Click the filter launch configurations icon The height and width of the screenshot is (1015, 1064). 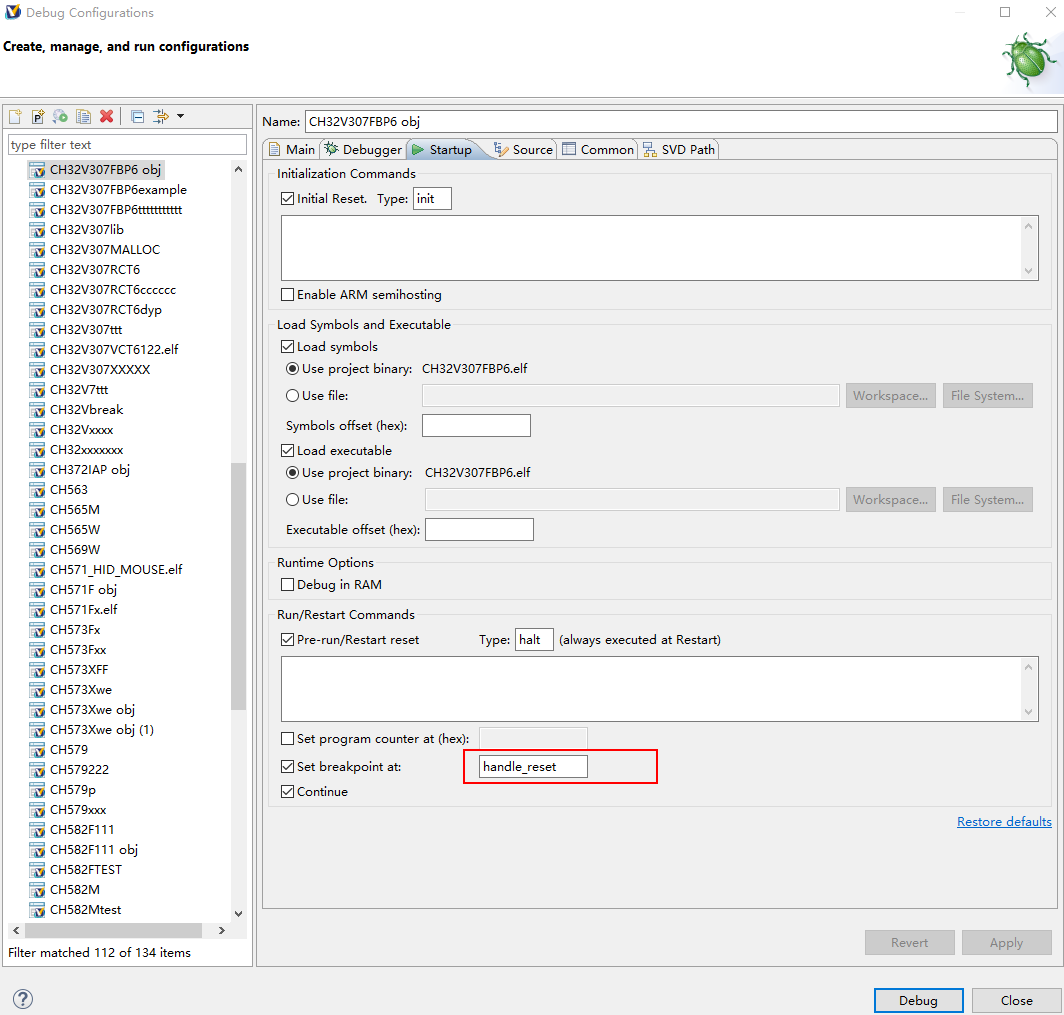click(x=161, y=117)
